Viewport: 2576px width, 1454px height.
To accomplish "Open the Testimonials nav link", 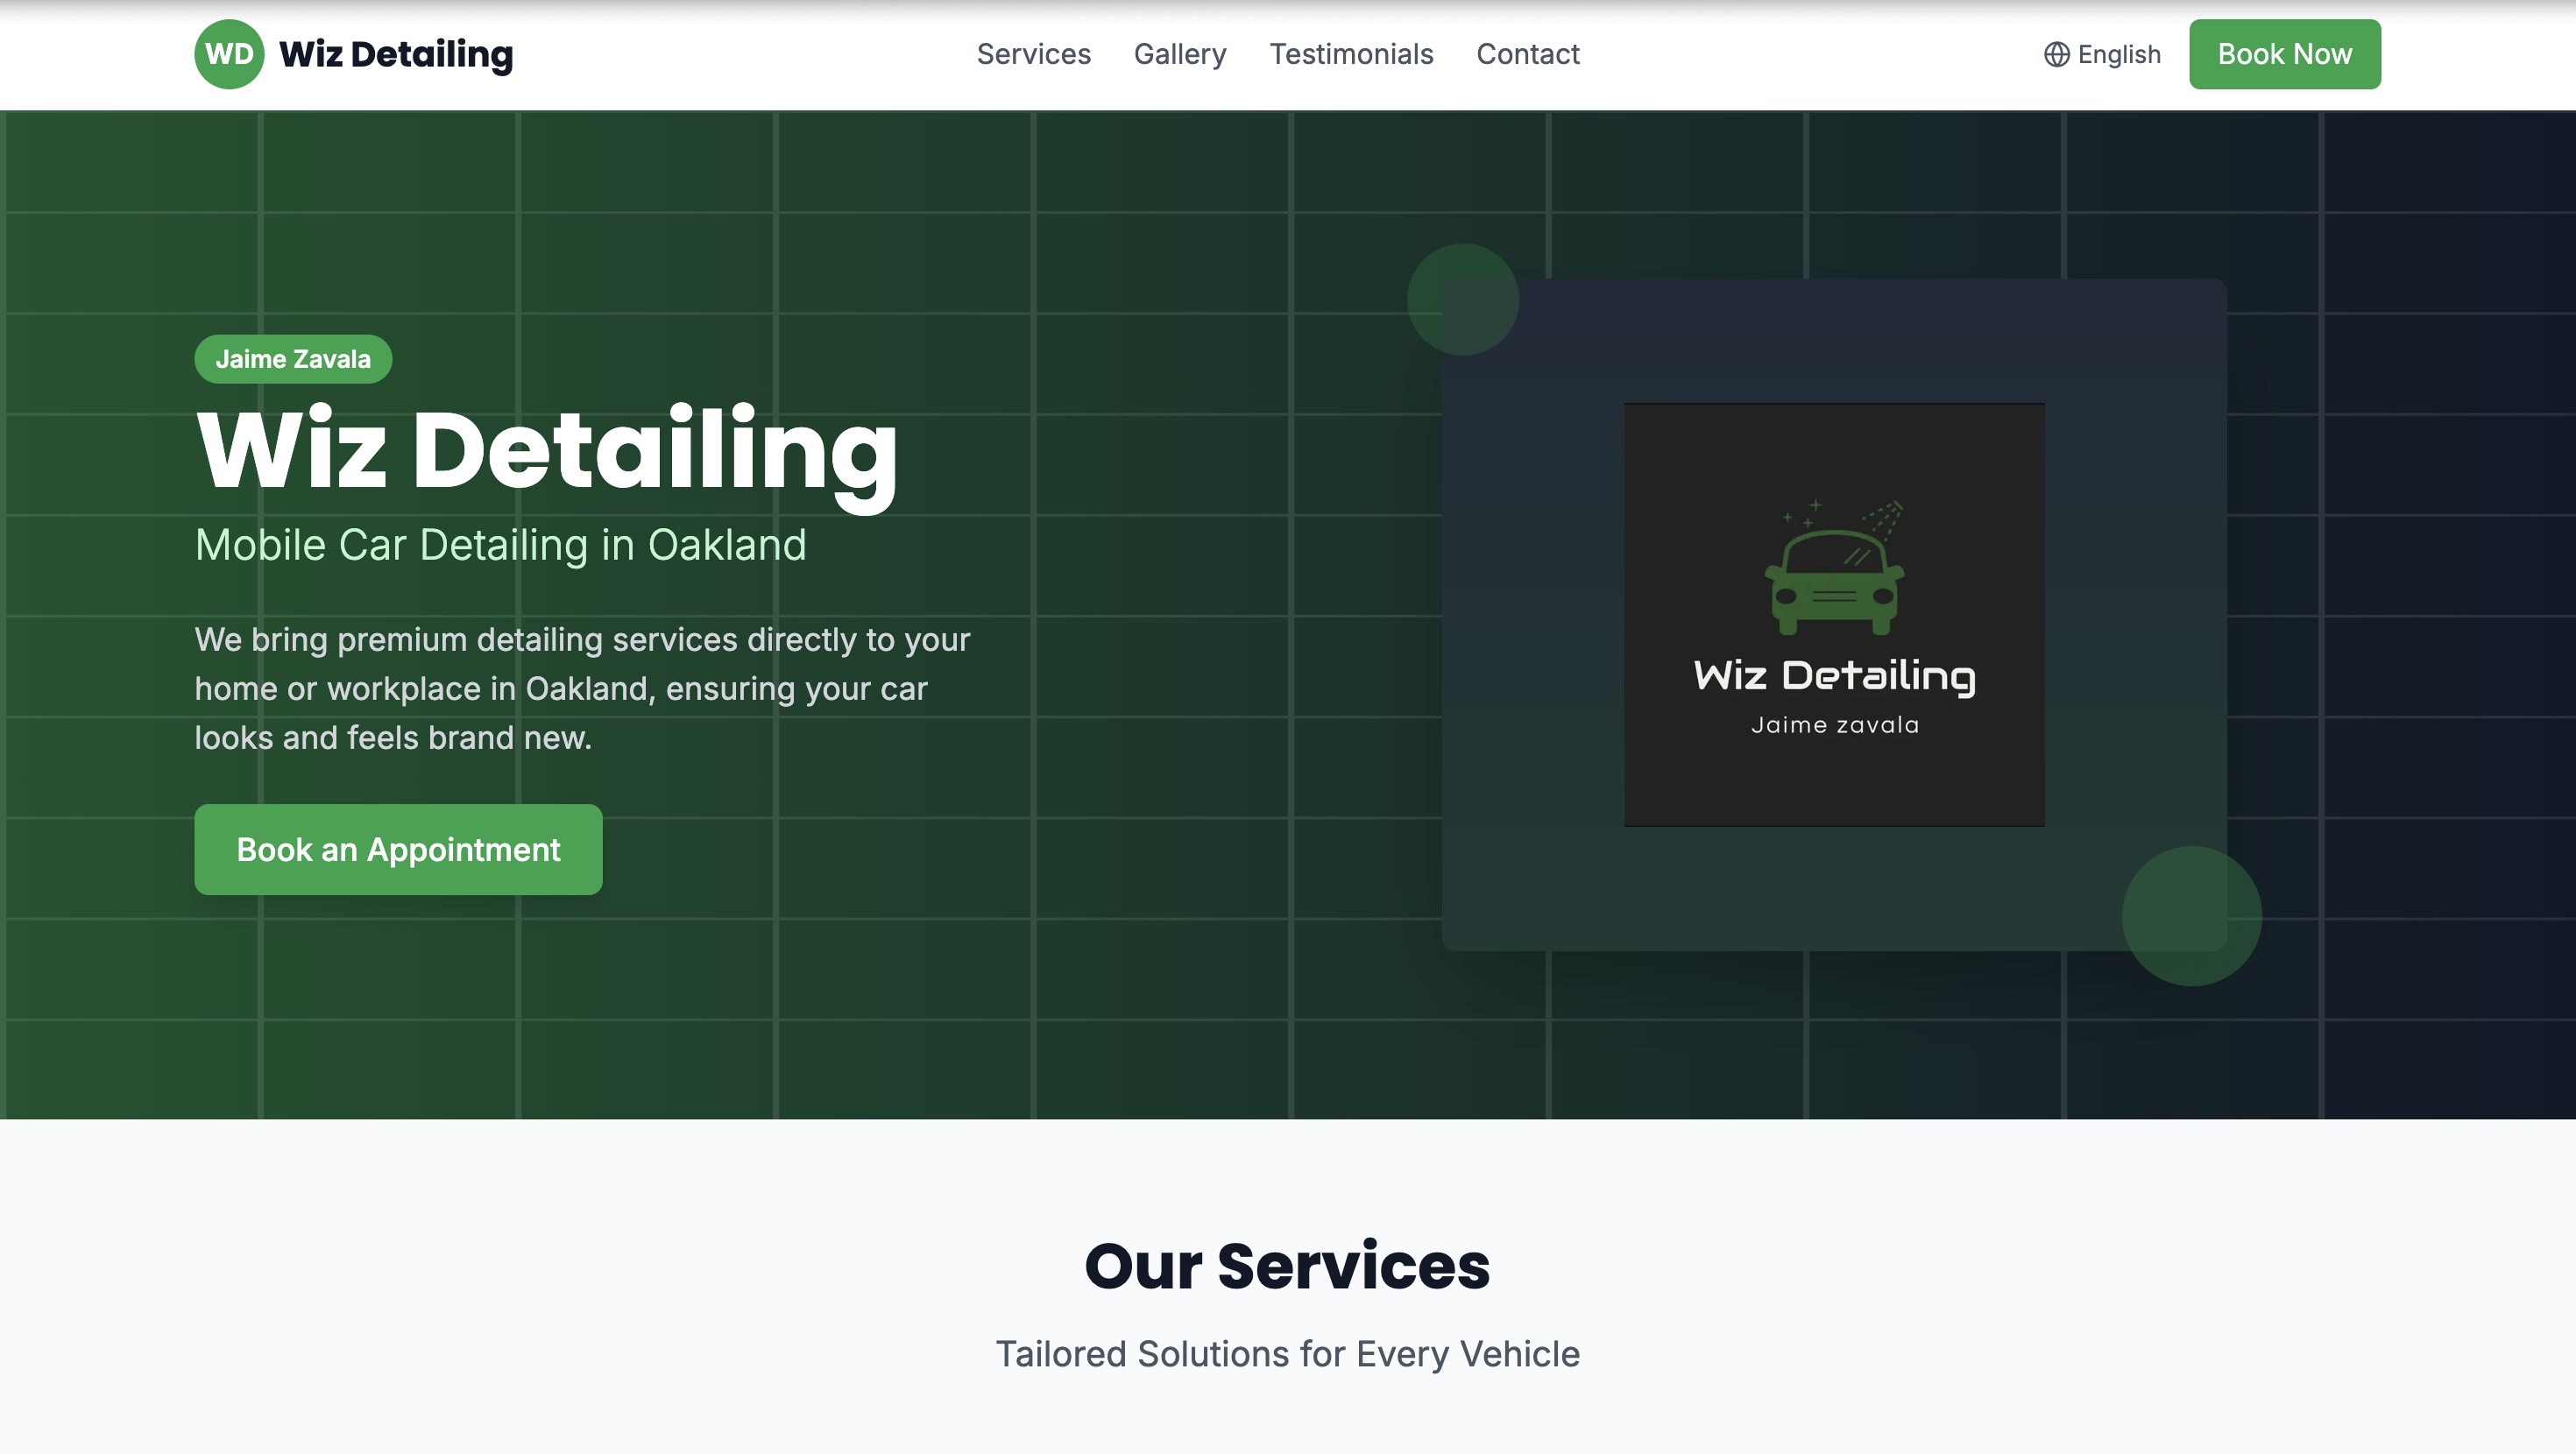I will click(1351, 54).
